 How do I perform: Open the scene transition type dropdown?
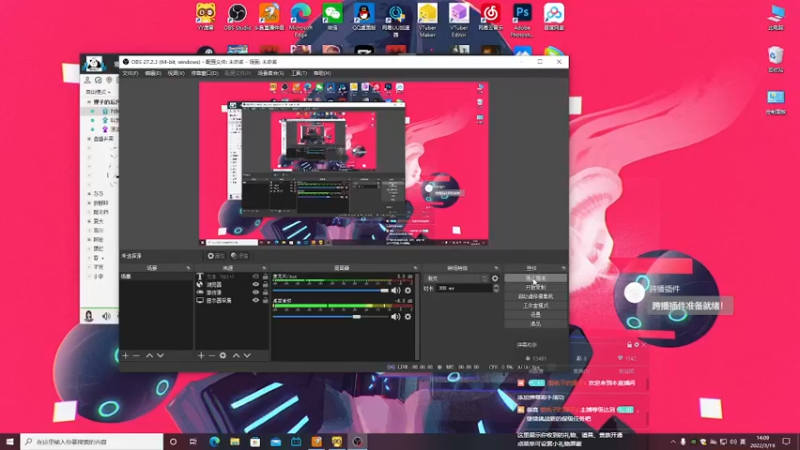click(457, 279)
